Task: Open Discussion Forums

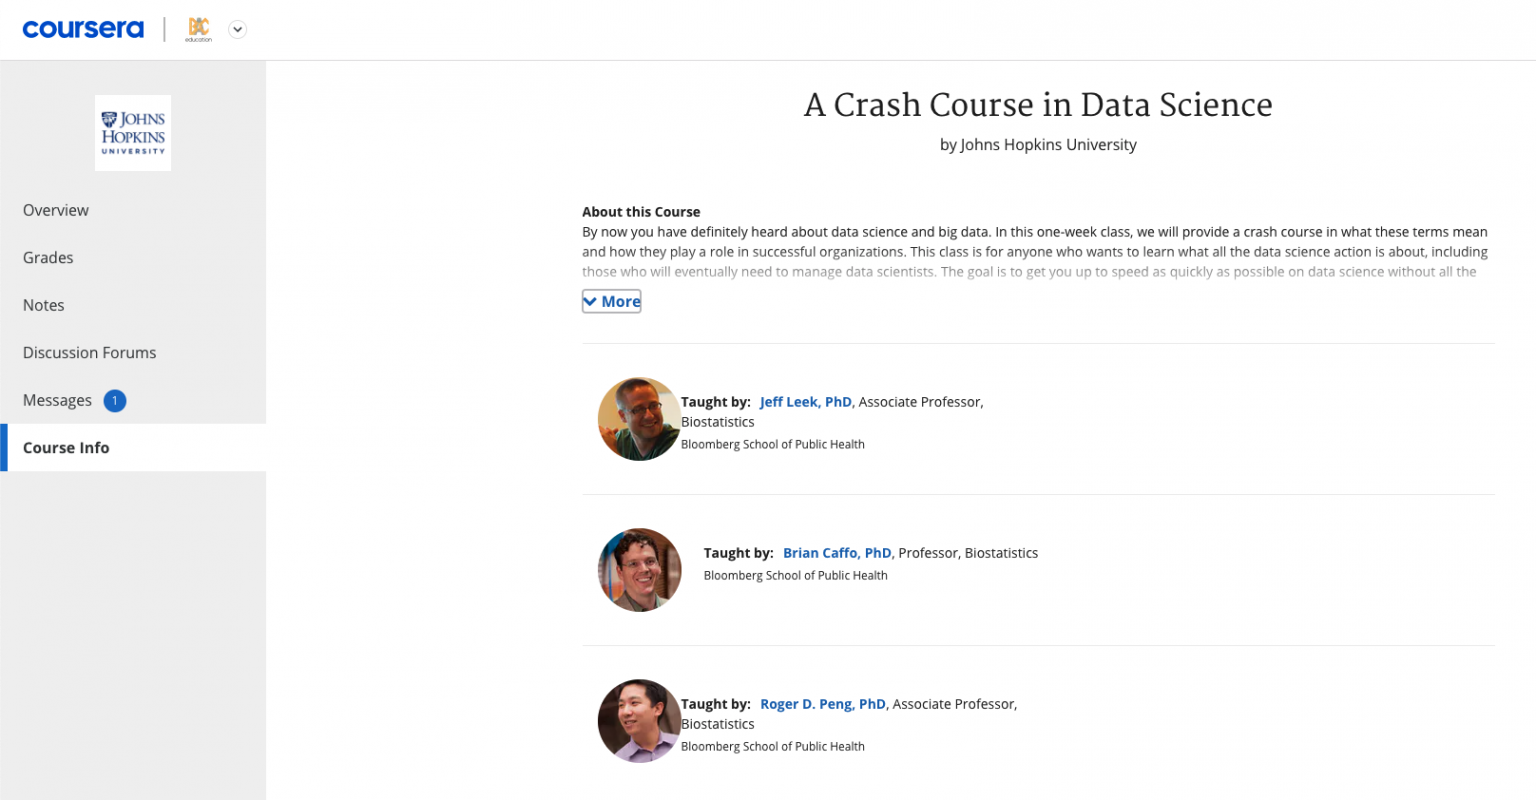Action: click(90, 352)
